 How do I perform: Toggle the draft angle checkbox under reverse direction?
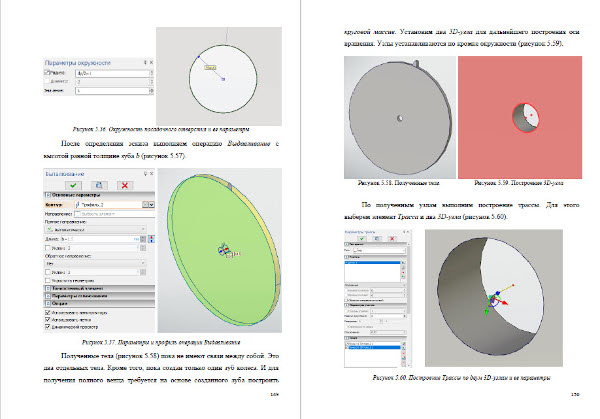click(x=48, y=272)
